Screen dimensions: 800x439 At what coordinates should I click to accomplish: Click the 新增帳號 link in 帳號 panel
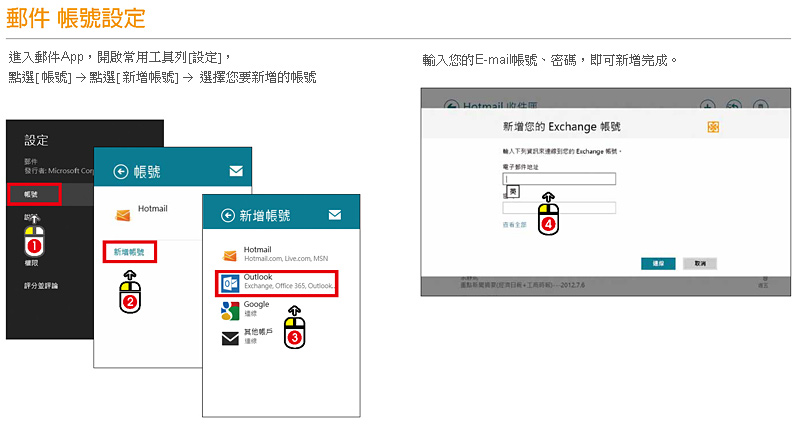pyautogui.click(x=129, y=252)
